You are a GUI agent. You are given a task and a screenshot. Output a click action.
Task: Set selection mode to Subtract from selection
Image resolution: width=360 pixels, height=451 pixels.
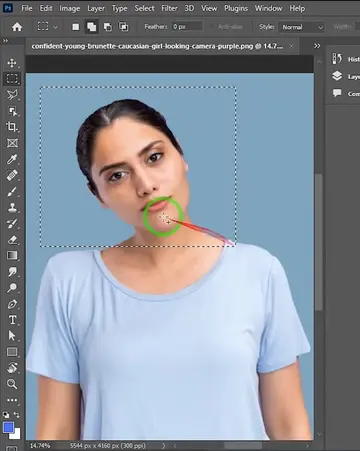[108, 27]
